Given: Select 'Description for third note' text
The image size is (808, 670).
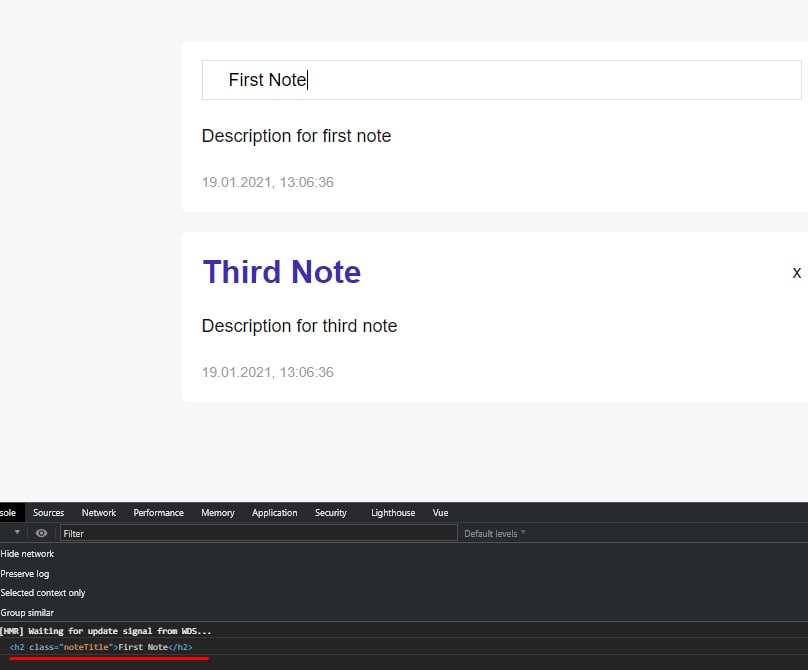Looking at the screenshot, I should pos(299,326).
